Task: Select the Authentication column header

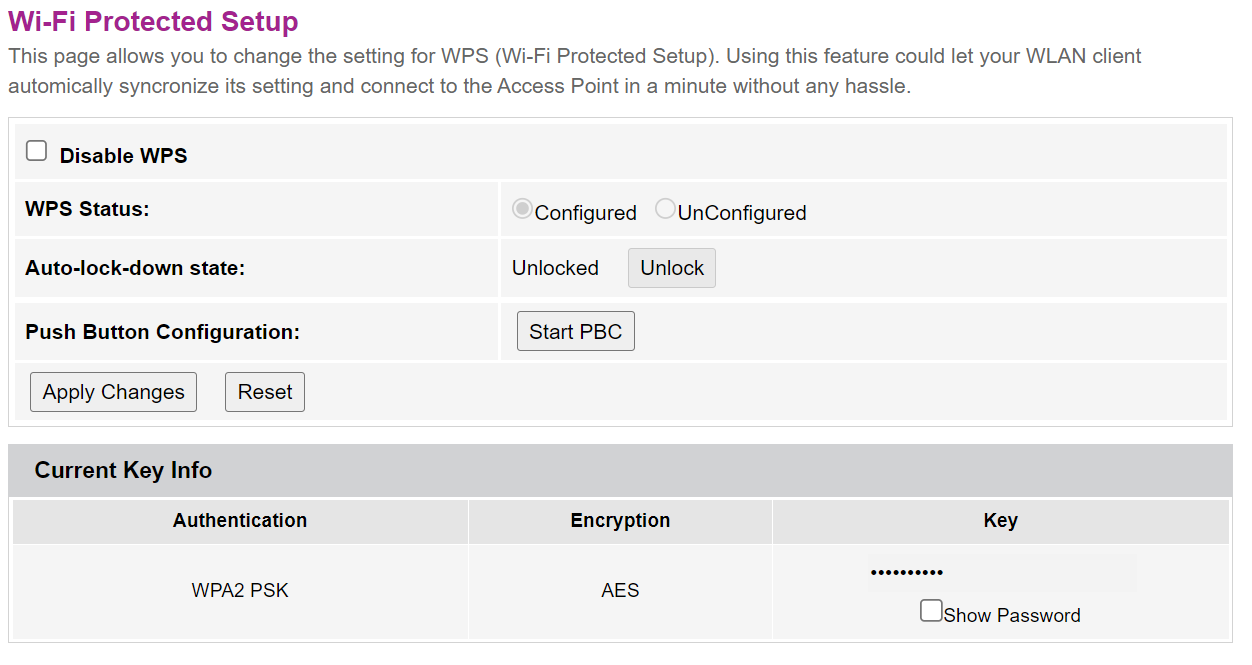Action: coord(240,520)
